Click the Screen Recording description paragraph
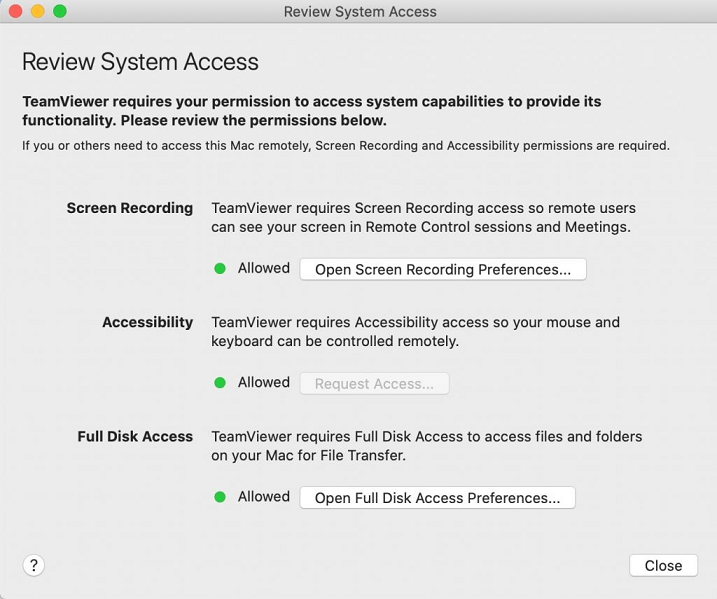The height and width of the screenshot is (599, 717). [423, 217]
